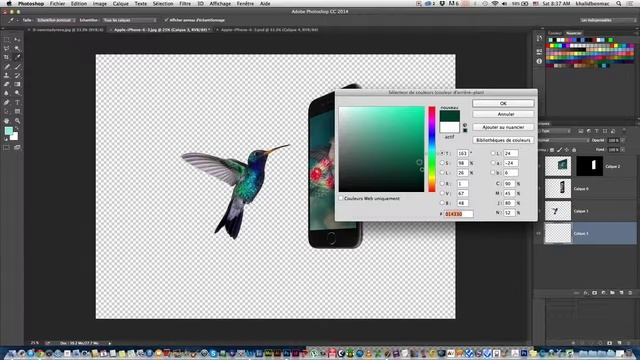Viewport: 640px width, 360px height.
Task: Switch to the Couleur panel tab
Action: pos(554,33)
